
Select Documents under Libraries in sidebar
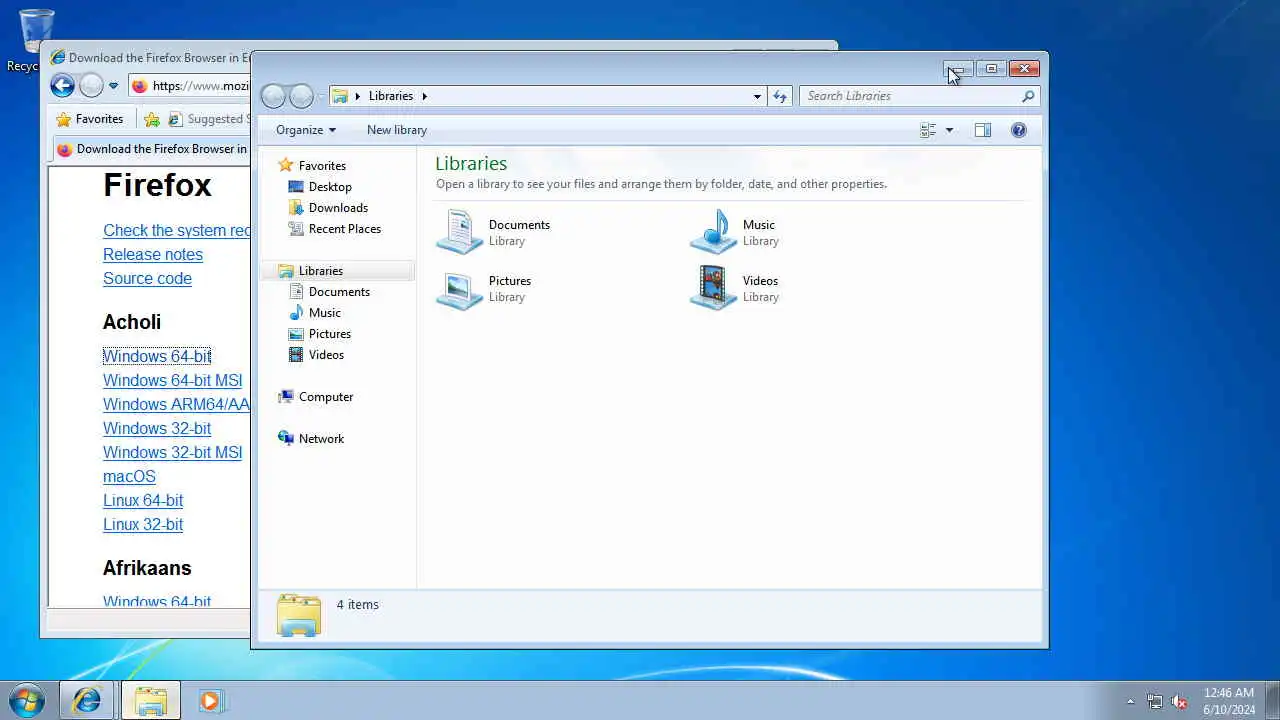tap(339, 292)
